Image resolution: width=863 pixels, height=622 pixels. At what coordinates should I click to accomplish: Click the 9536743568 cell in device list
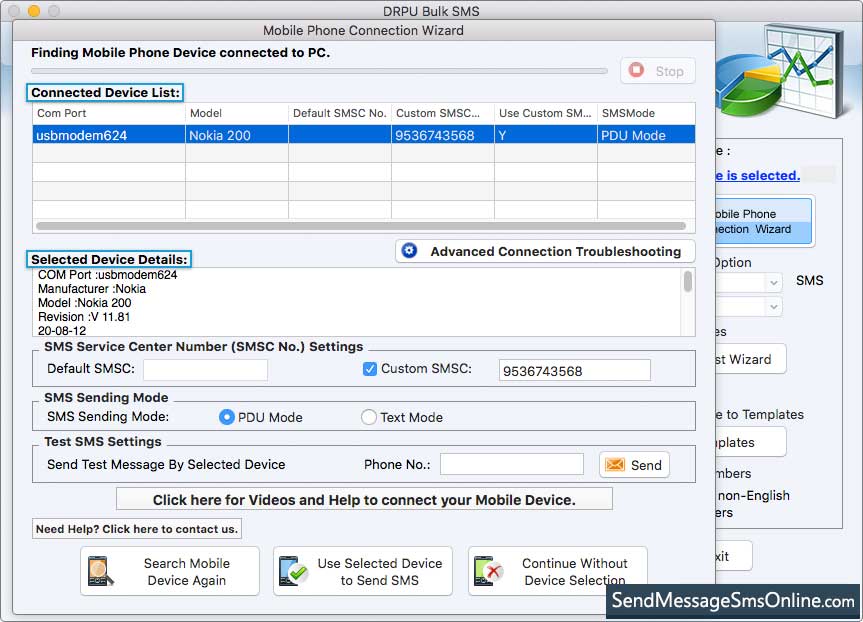[x=443, y=135]
